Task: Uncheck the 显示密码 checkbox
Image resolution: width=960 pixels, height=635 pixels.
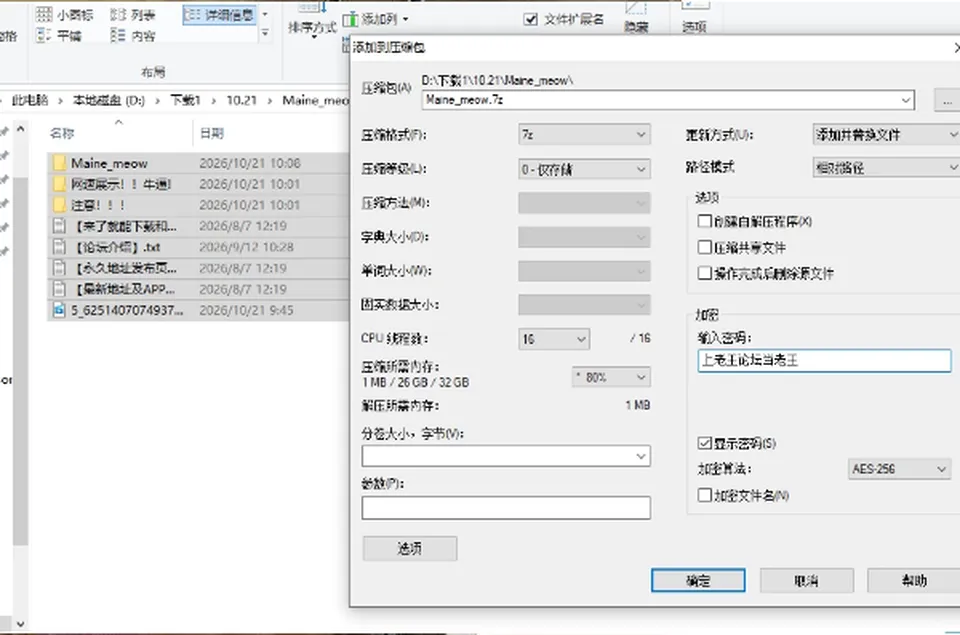Action: (705, 443)
